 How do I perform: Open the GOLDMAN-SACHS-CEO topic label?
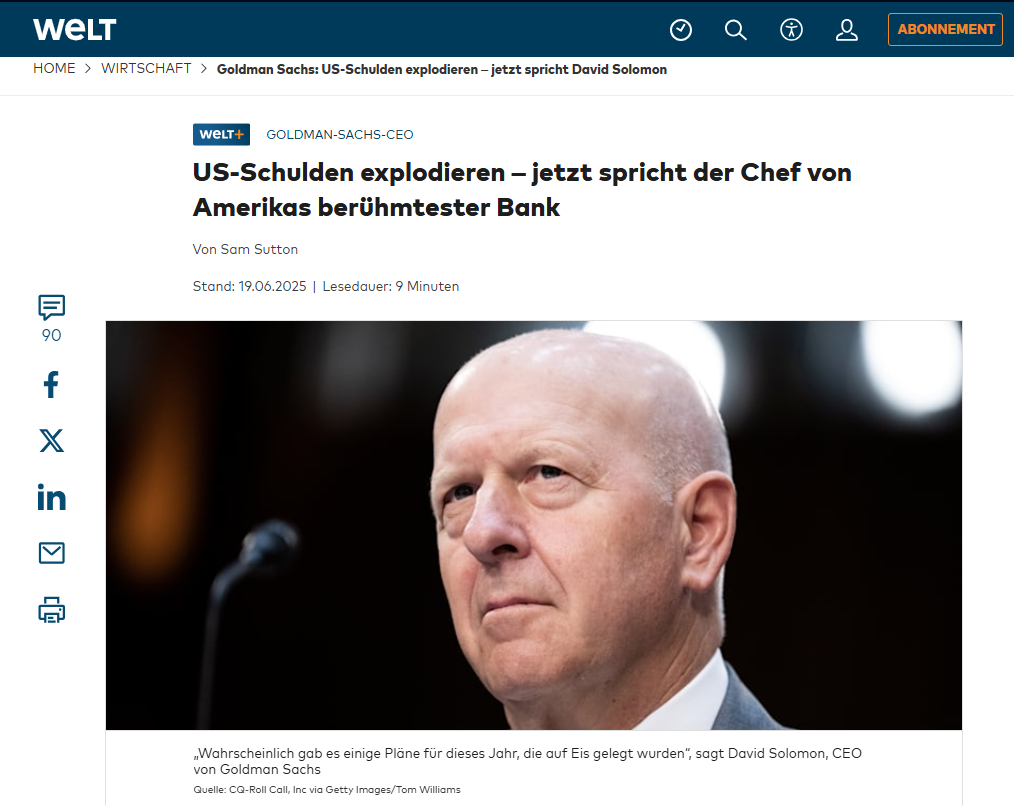[340, 135]
